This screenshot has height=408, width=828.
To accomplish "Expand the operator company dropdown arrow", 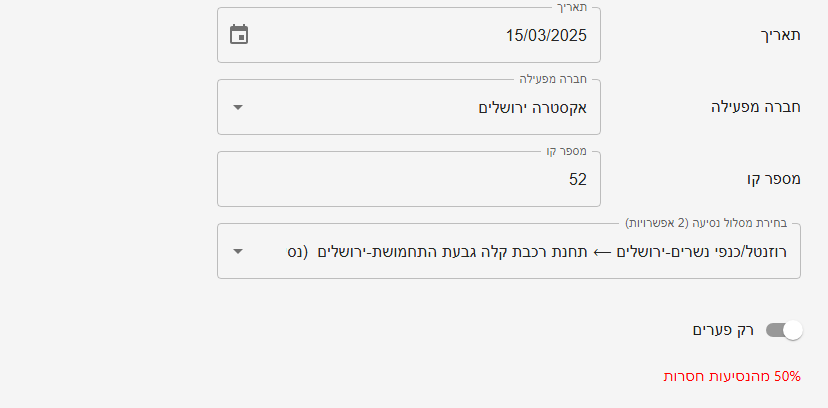I will (238, 107).
